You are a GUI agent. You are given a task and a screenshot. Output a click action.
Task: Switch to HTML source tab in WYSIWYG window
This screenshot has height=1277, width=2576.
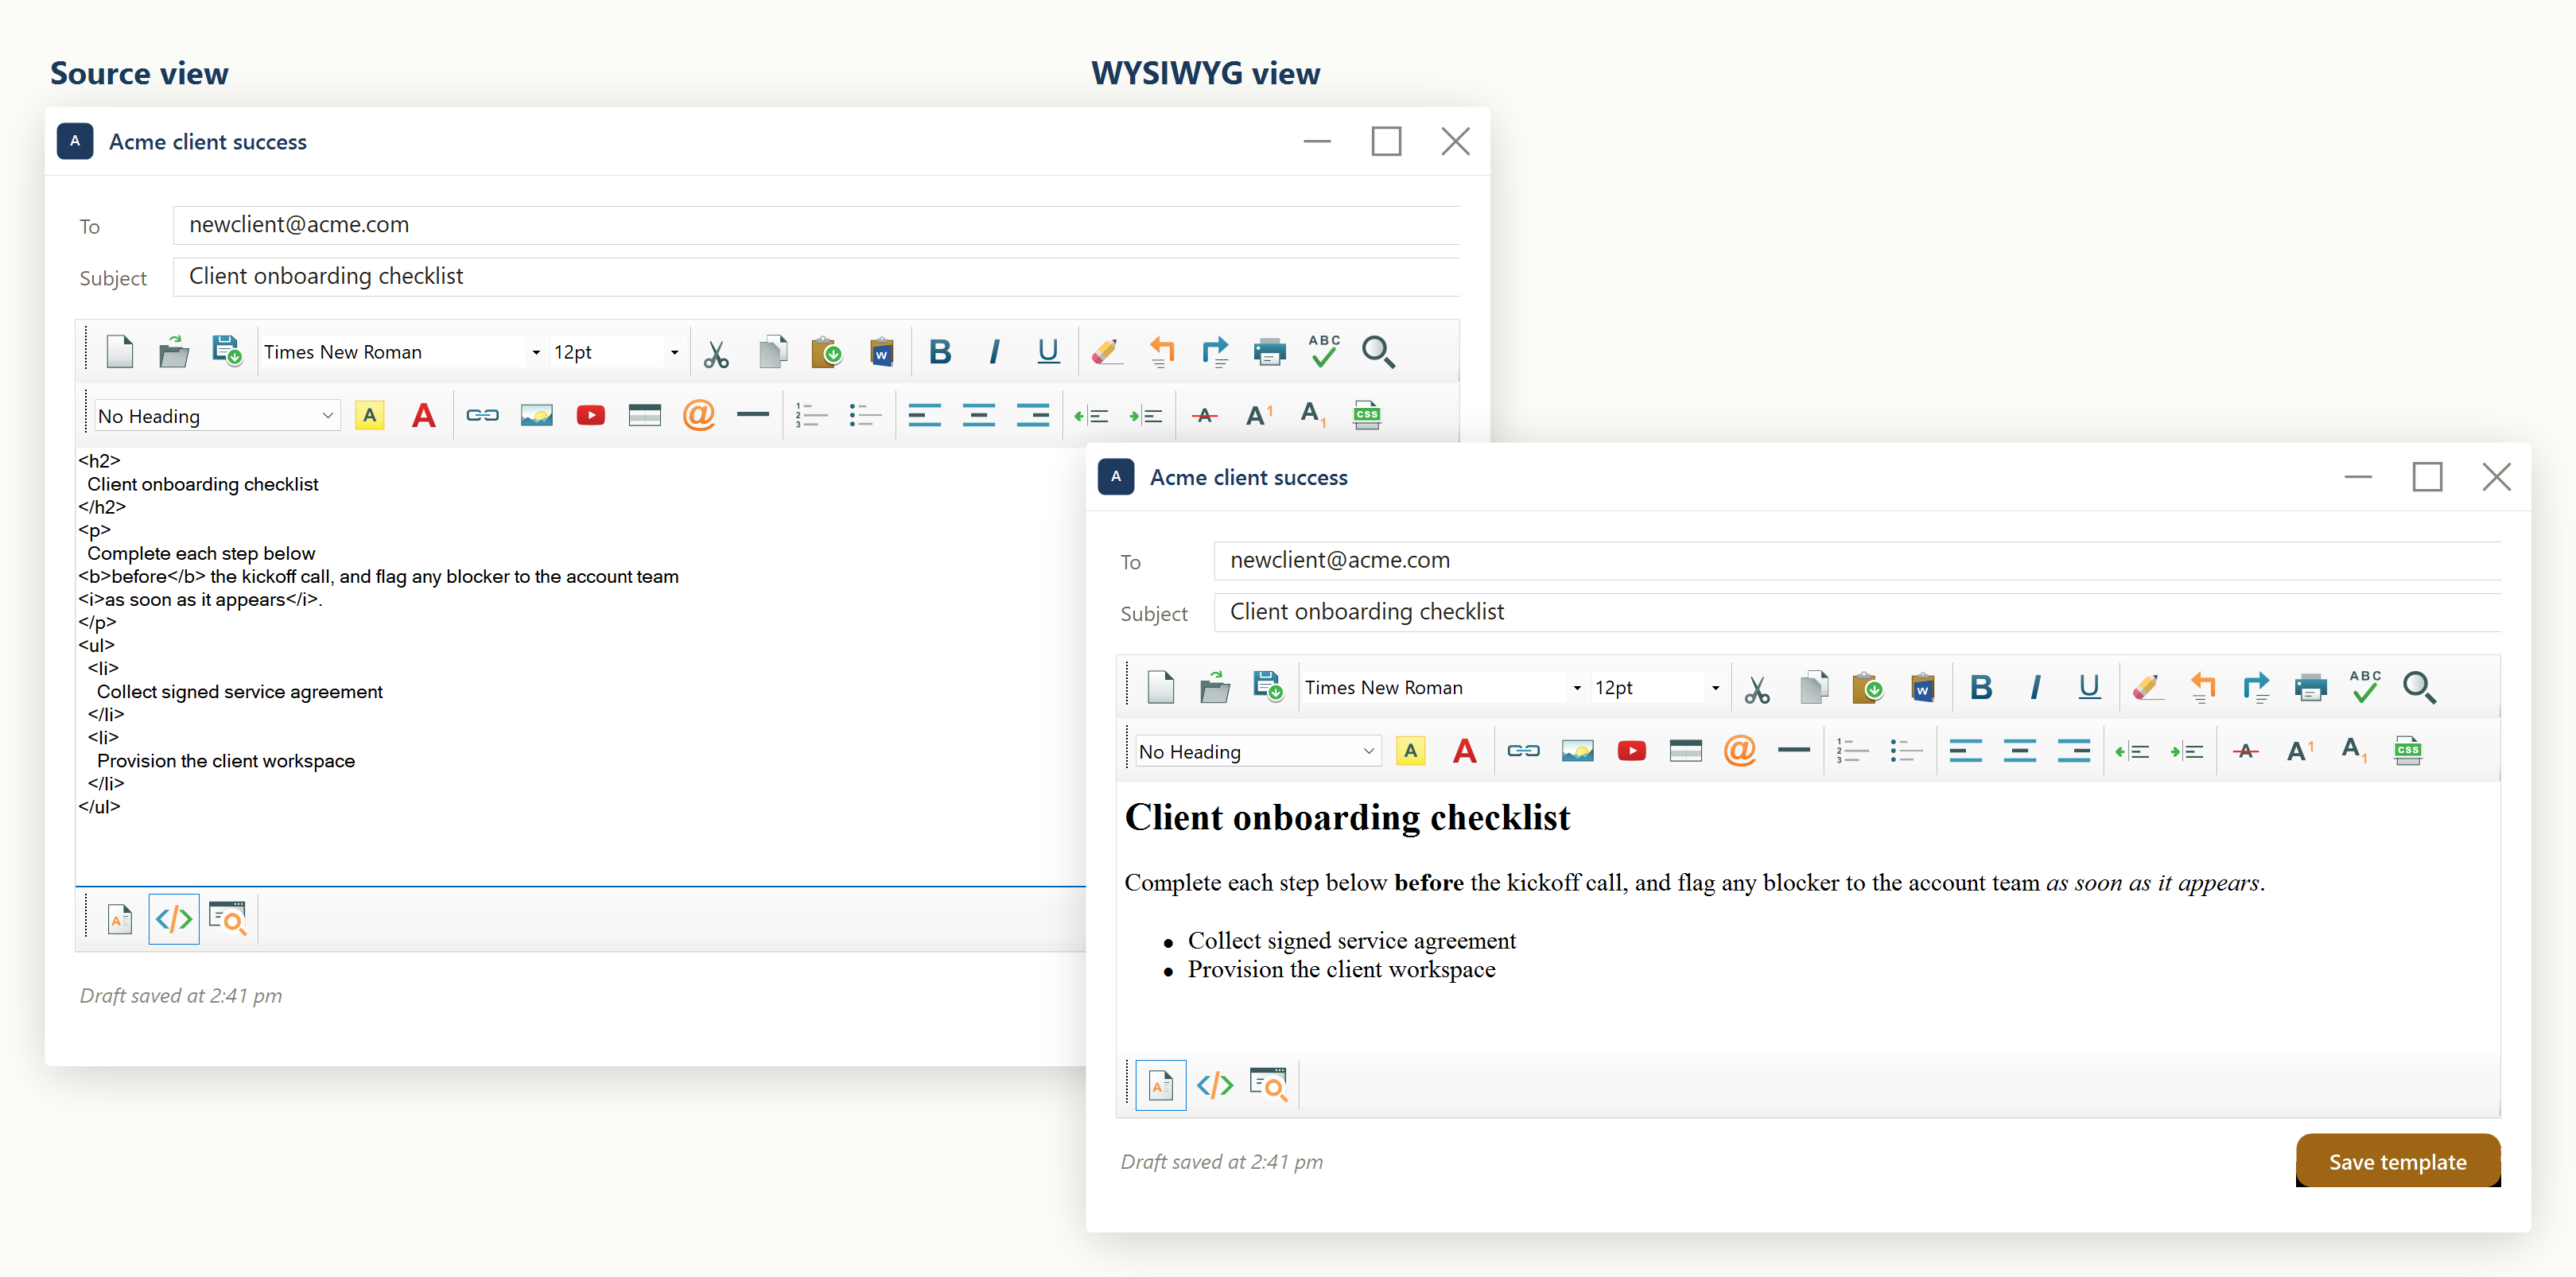pos(1215,1085)
